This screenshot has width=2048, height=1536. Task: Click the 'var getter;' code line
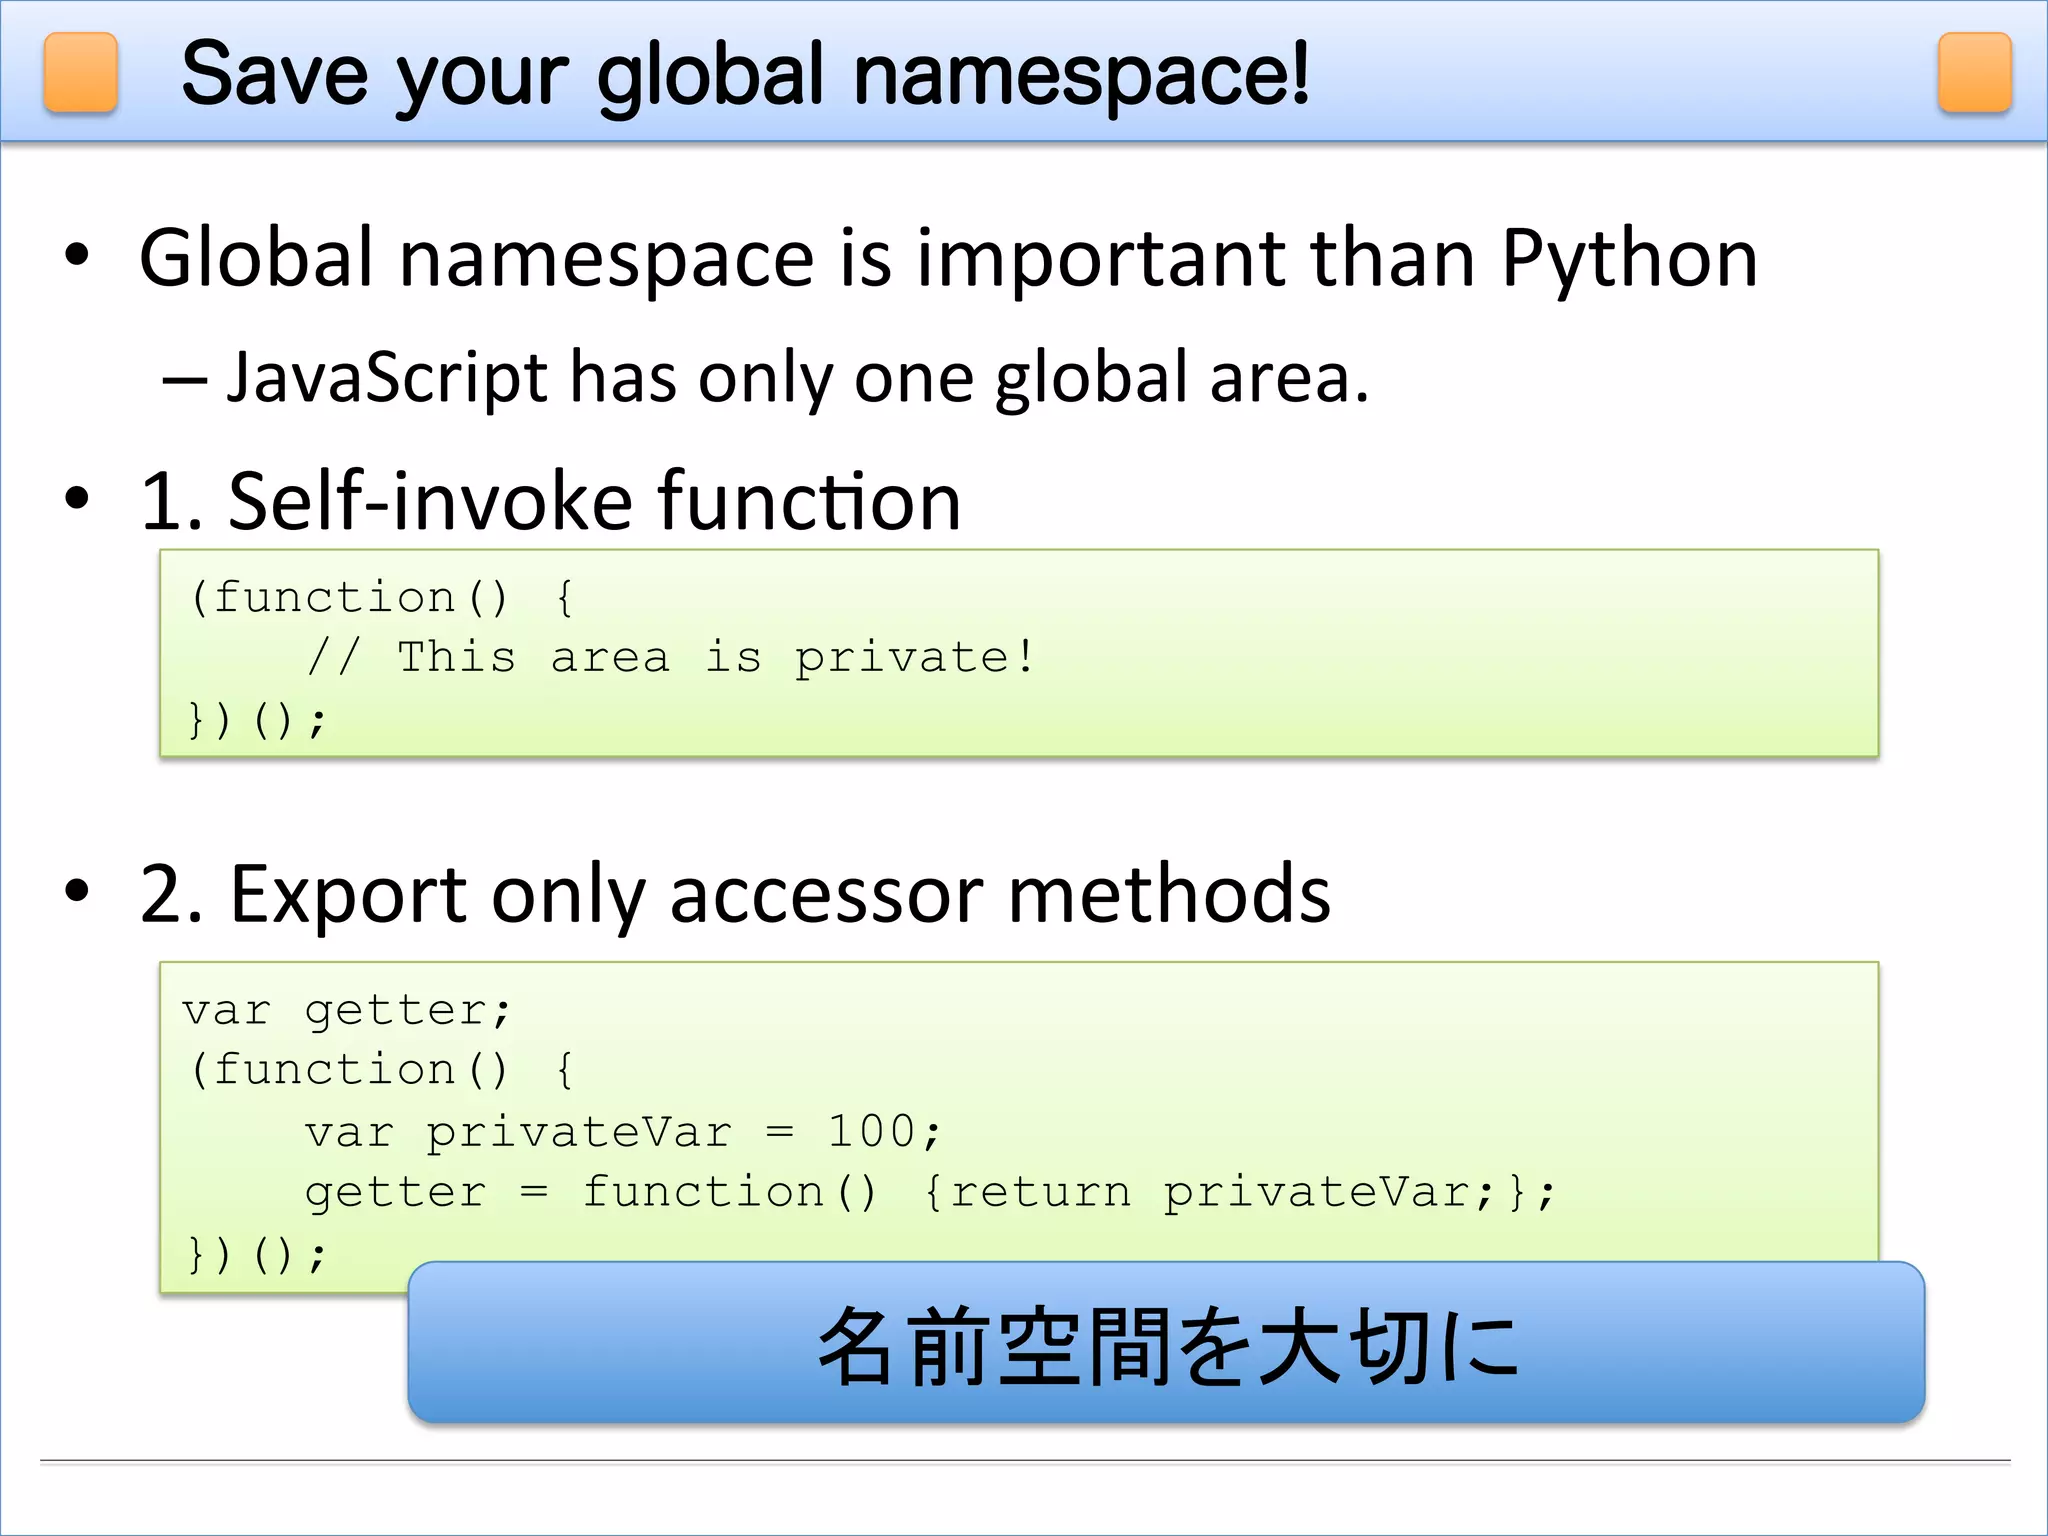pyautogui.click(x=347, y=1011)
